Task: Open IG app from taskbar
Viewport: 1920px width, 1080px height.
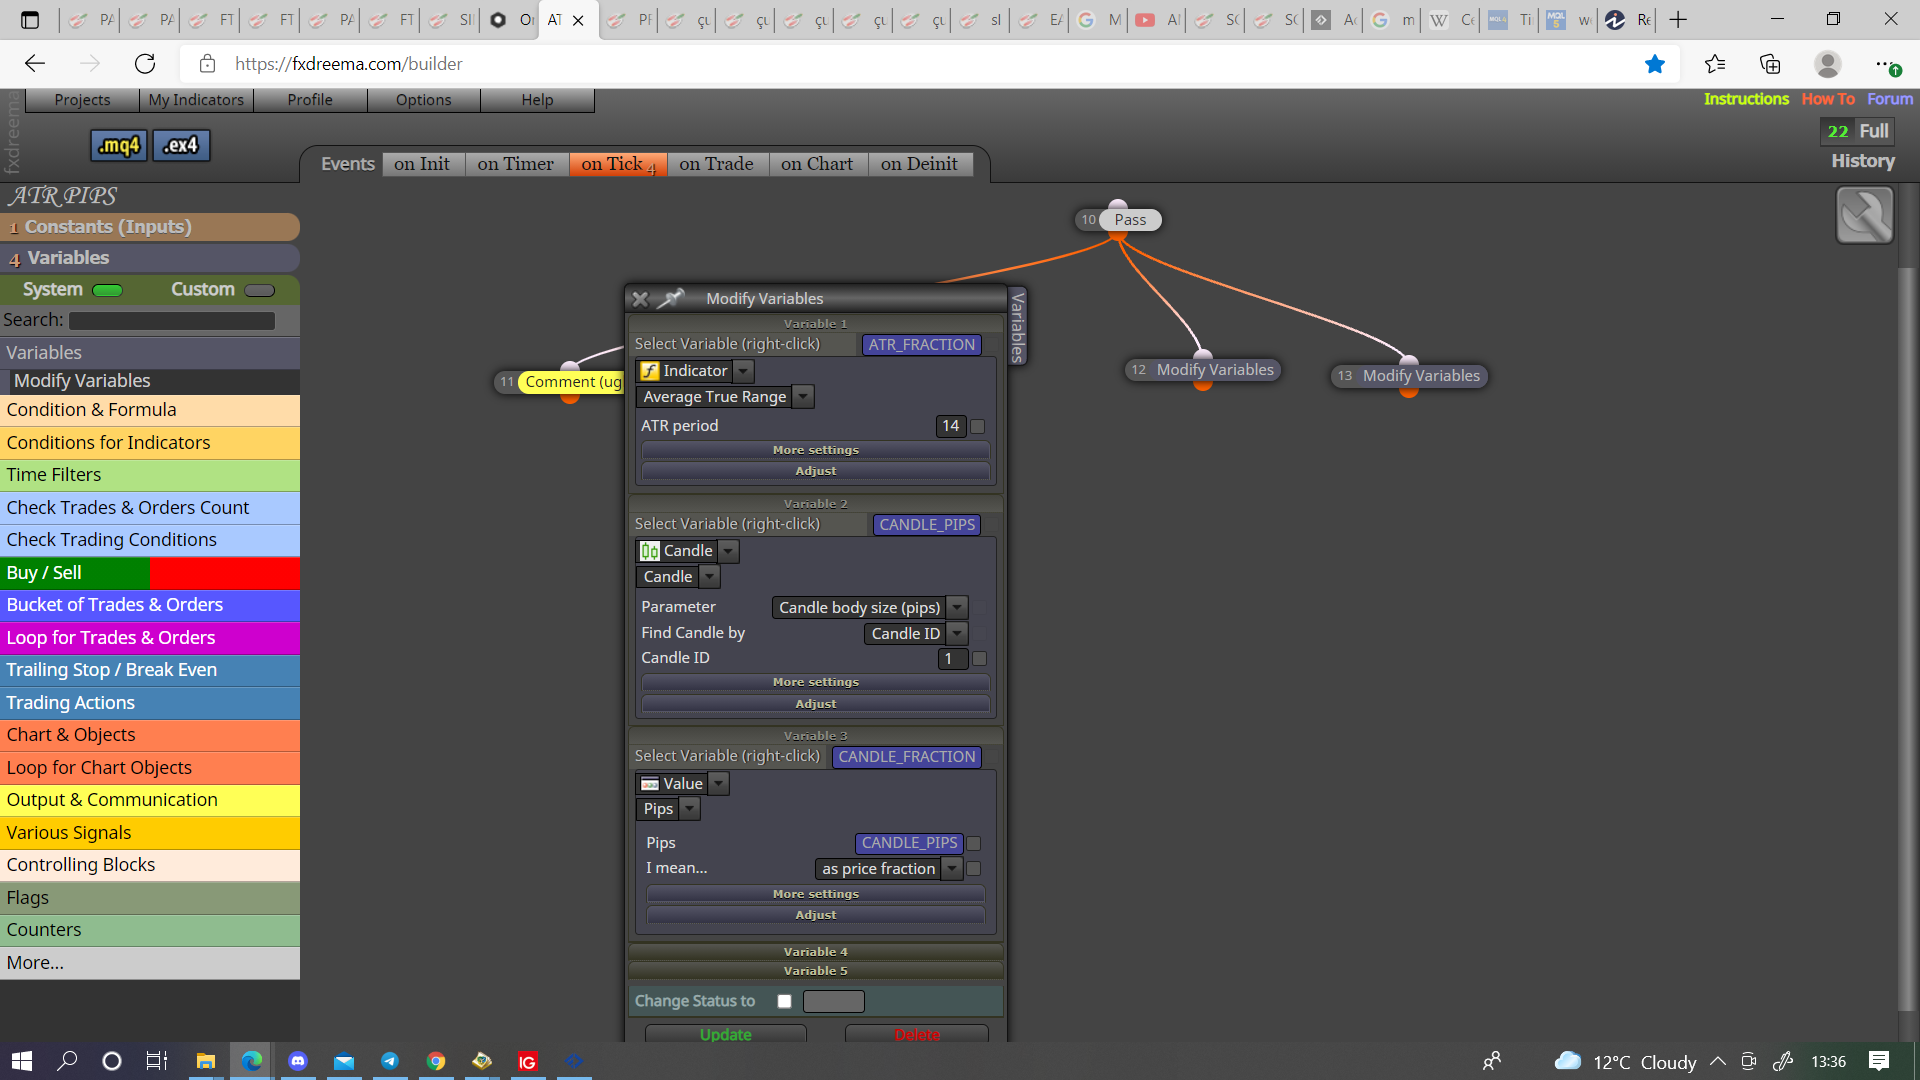Action: point(527,1061)
